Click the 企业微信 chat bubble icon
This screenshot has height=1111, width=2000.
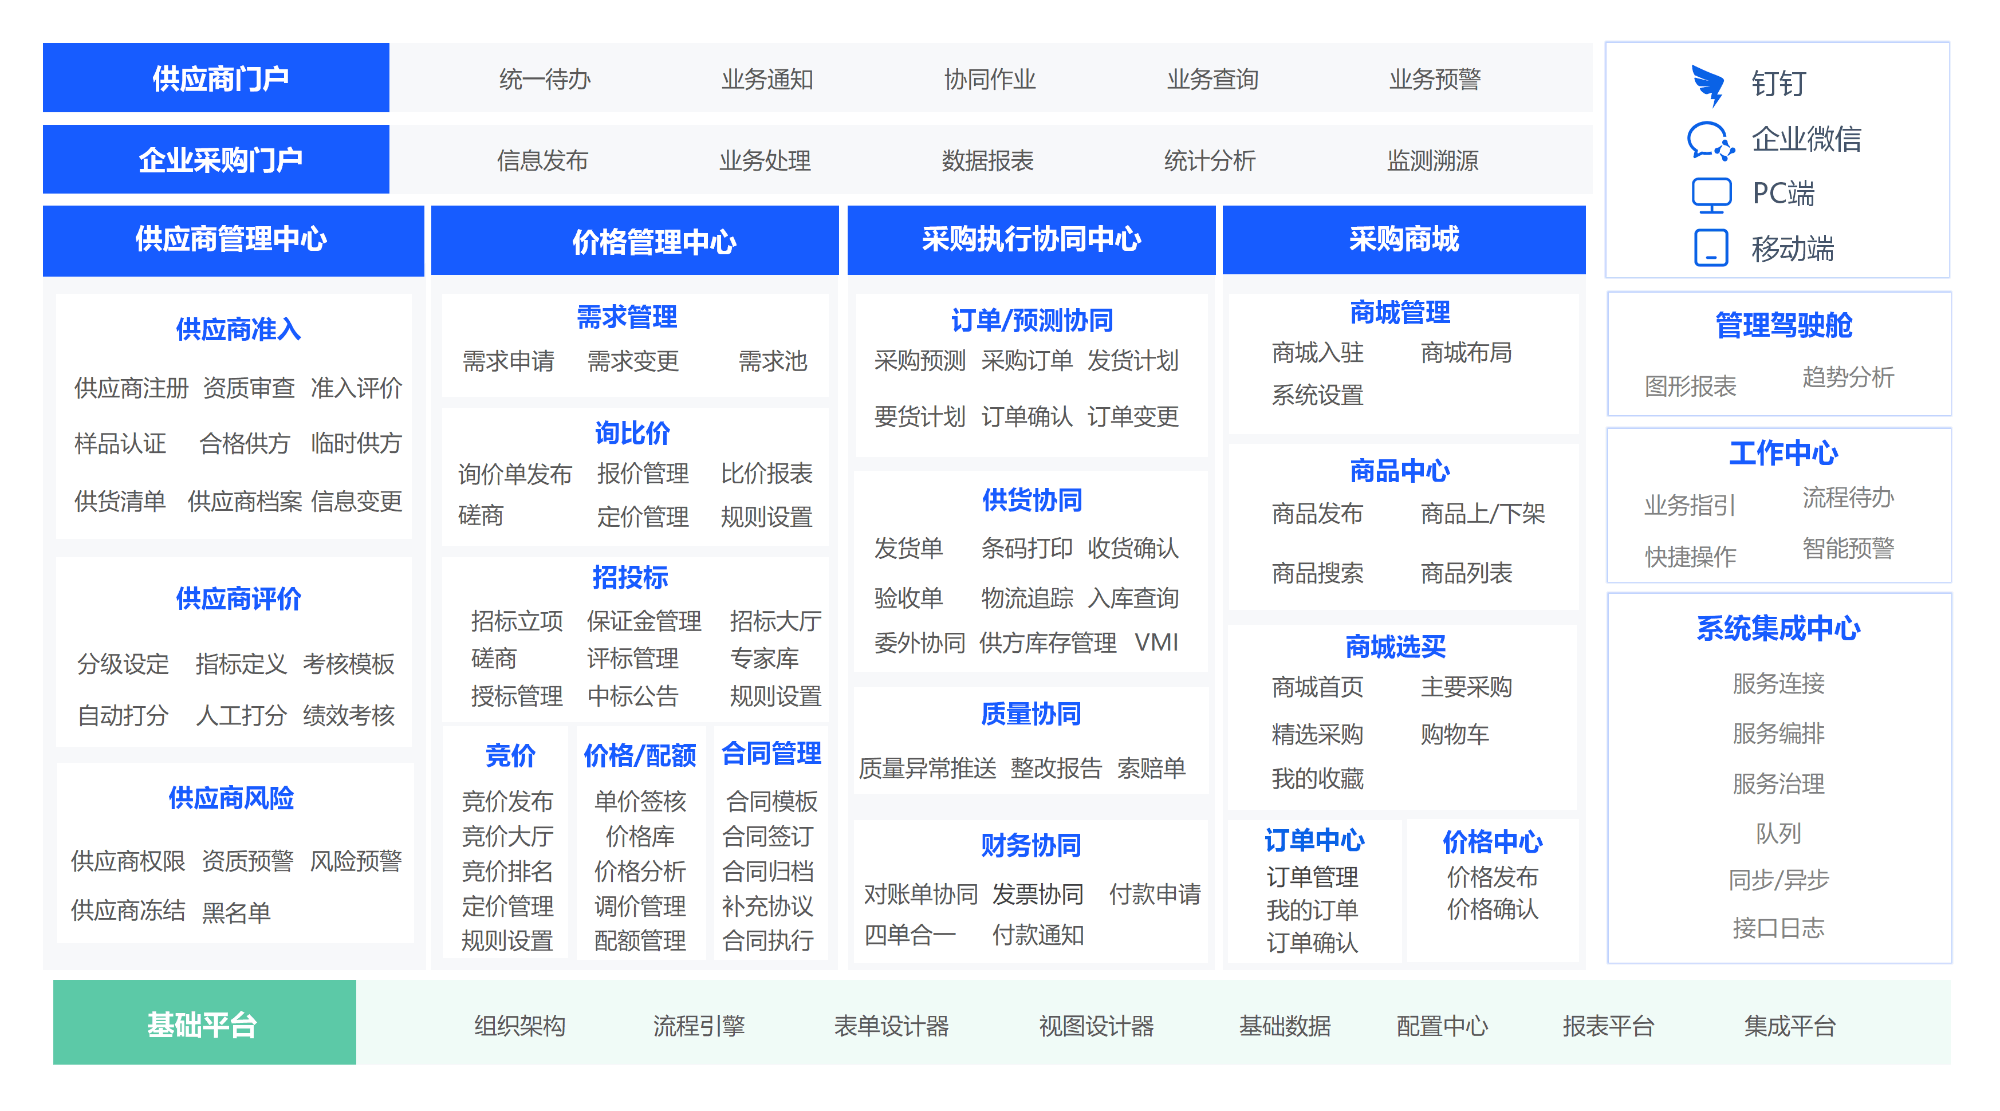point(1710,140)
